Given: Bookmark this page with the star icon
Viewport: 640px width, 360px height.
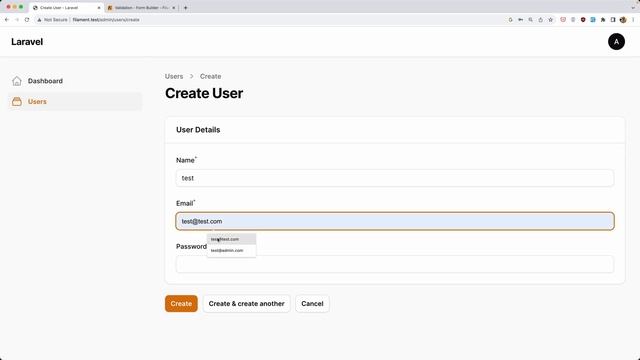Looking at the screenshot, I should pos(551,20).
